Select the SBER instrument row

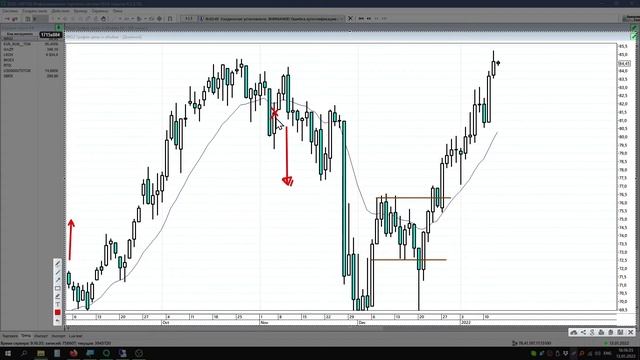tap(31, 76)
